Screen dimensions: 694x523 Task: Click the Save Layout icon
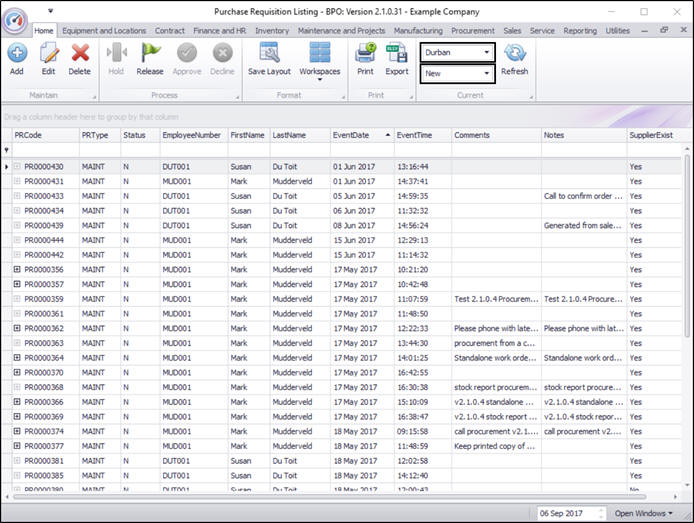[x=269, y=55]
